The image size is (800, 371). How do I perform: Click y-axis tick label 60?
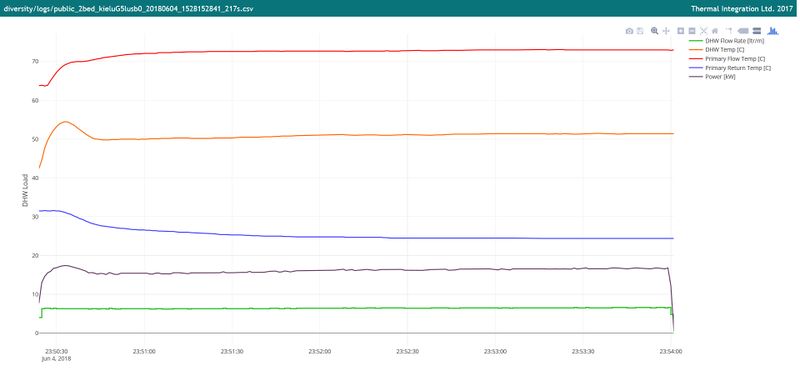36,100
